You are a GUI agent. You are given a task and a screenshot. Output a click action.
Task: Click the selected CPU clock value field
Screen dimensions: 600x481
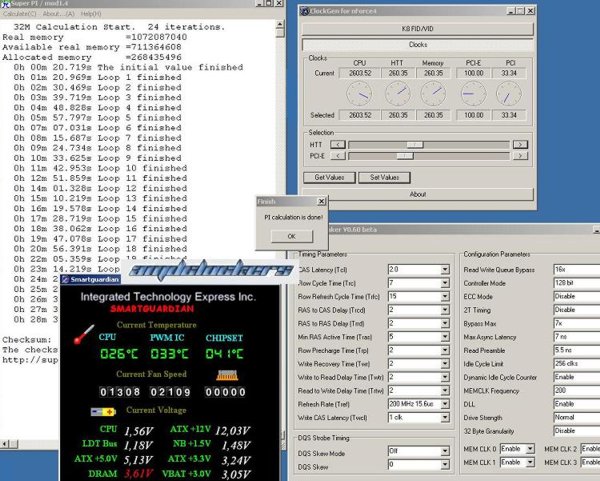pyautogui.click(x=362, y=115)
